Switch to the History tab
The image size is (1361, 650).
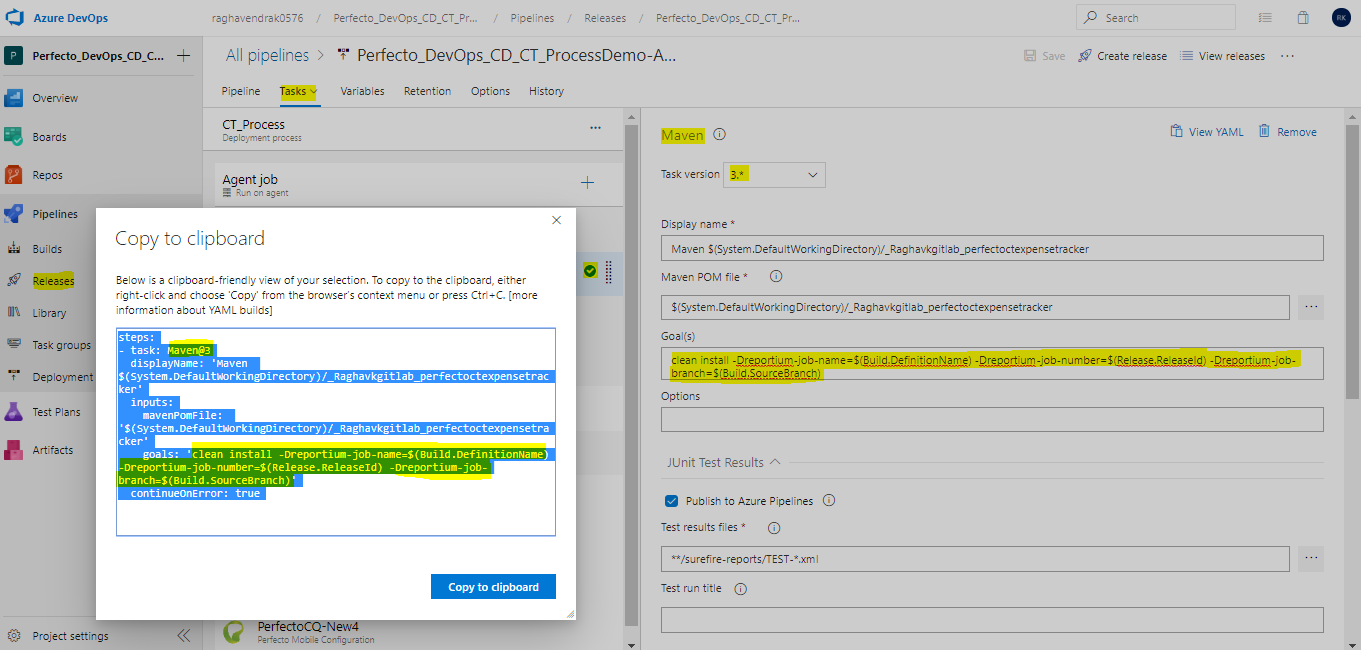pyautogui.click(x=546, y=91)
